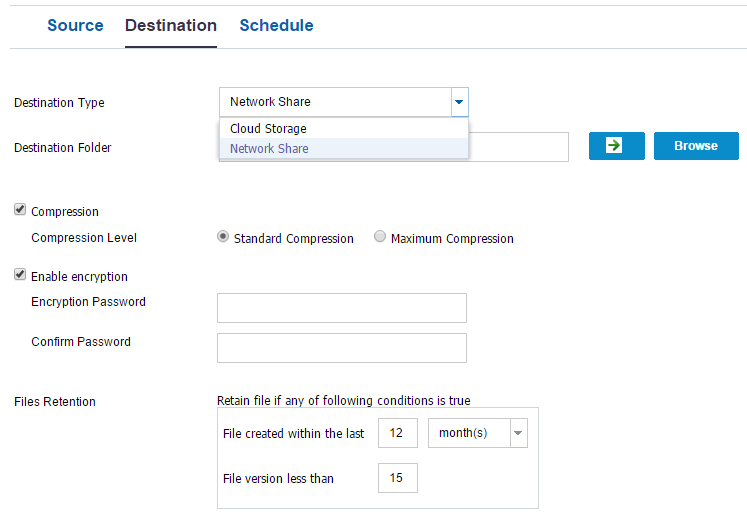Select the Destination tab
747x521 pixels.
click(171, 26)
